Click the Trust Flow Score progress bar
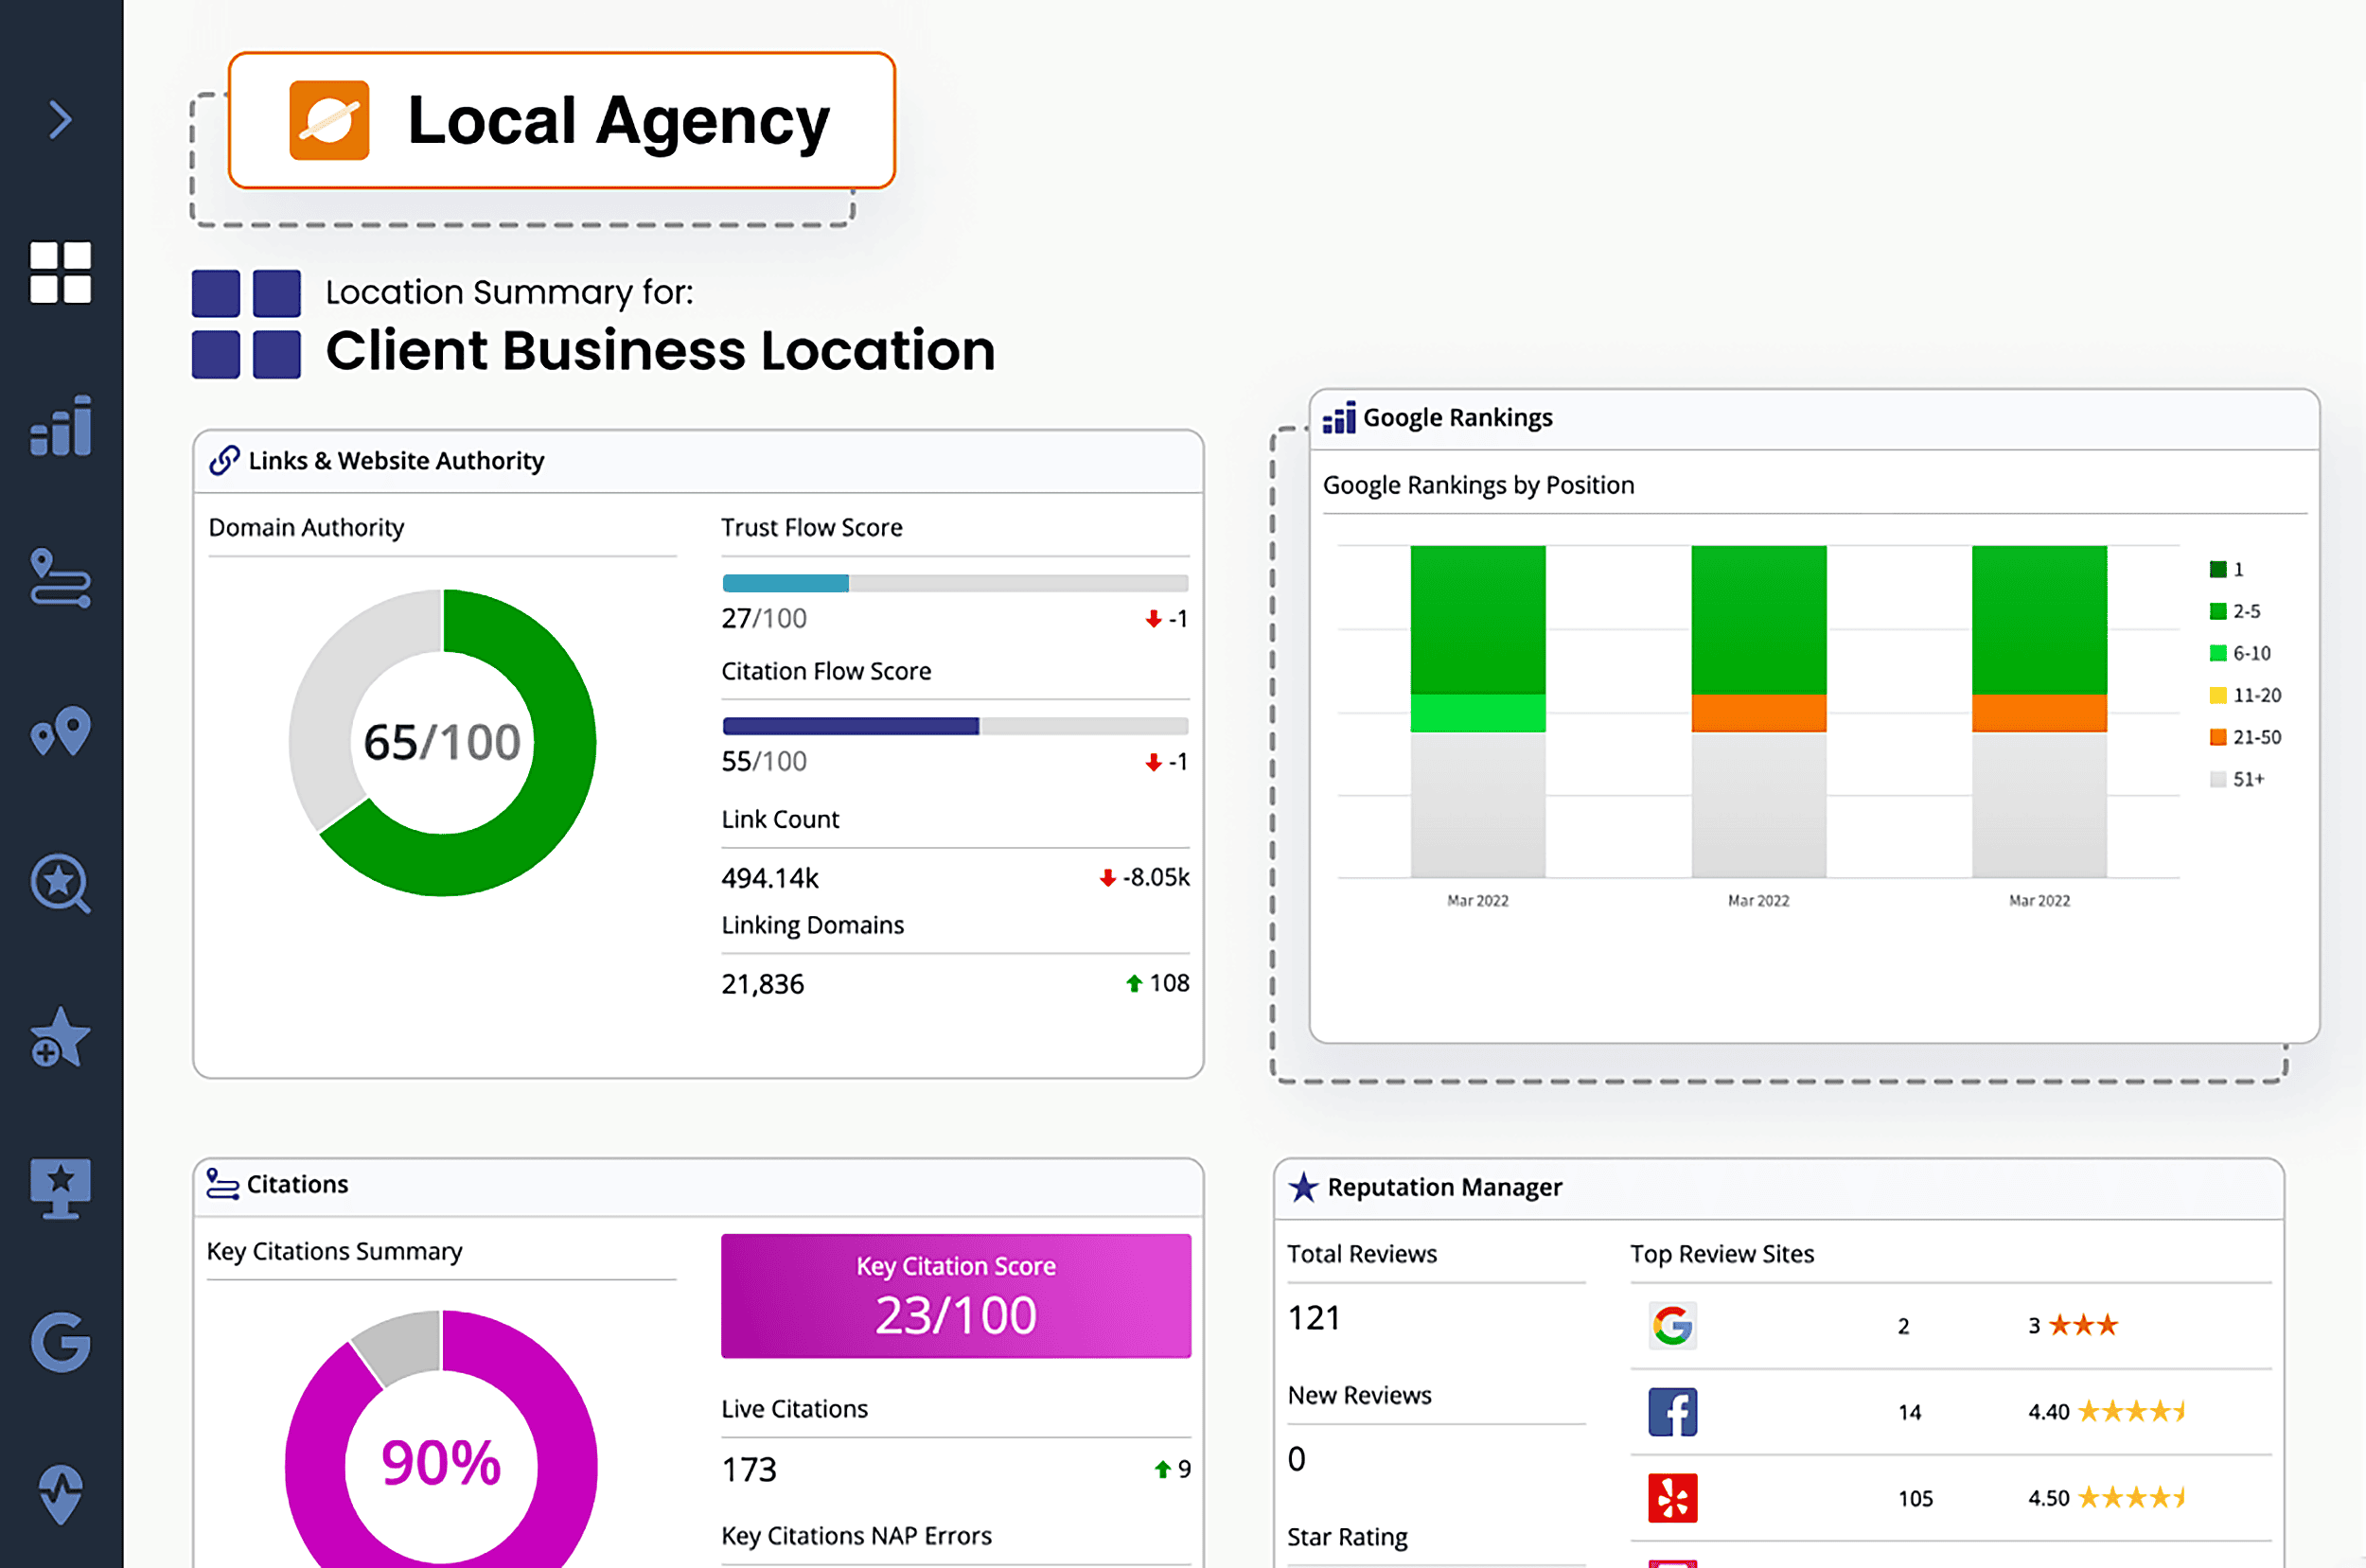The image size is (2366, 1568). click(954, 582)
